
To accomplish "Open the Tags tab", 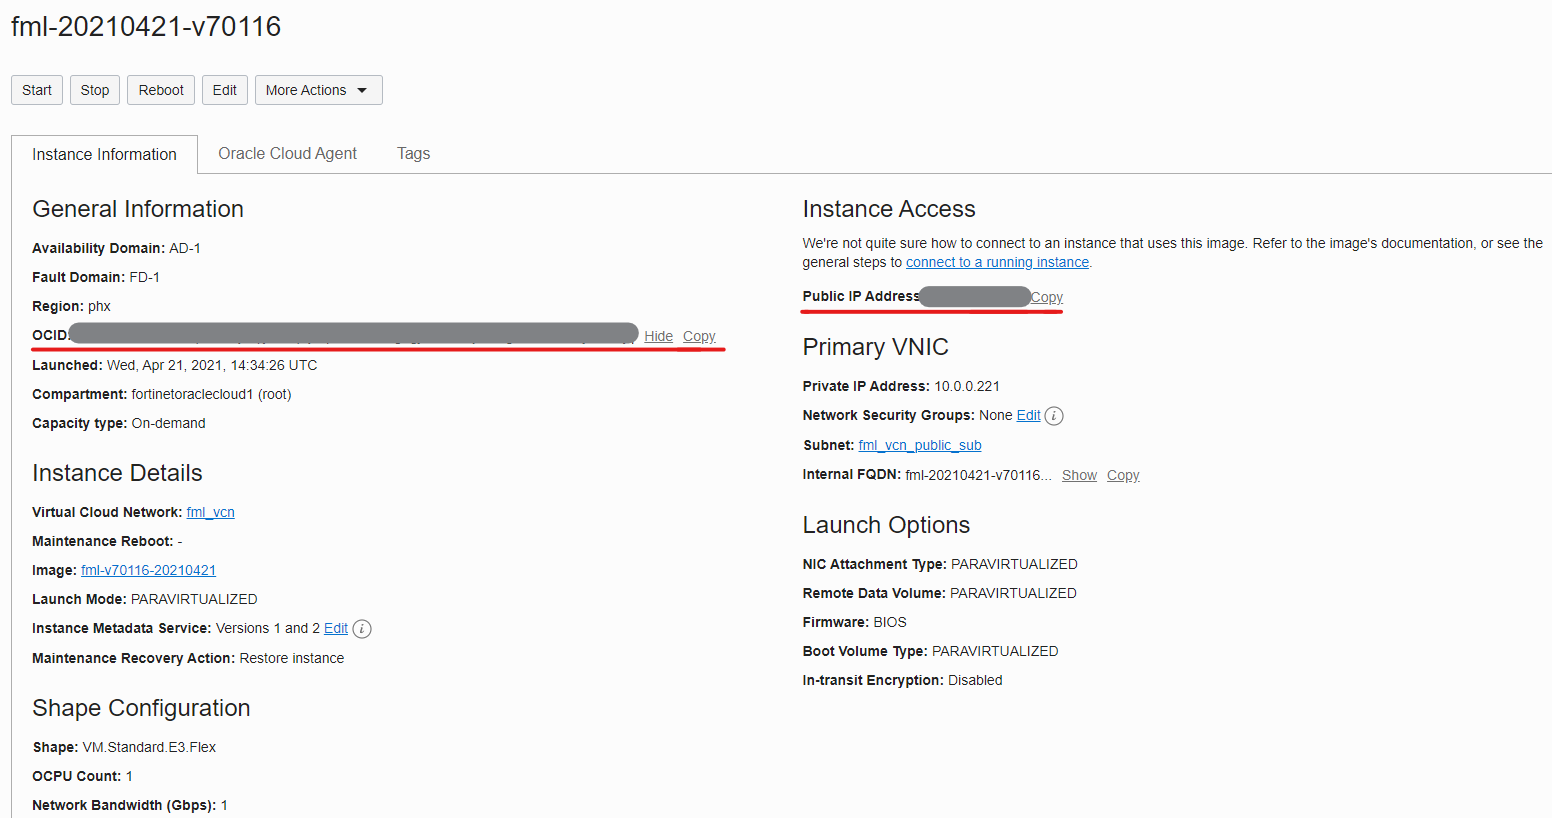I will 413,154.
